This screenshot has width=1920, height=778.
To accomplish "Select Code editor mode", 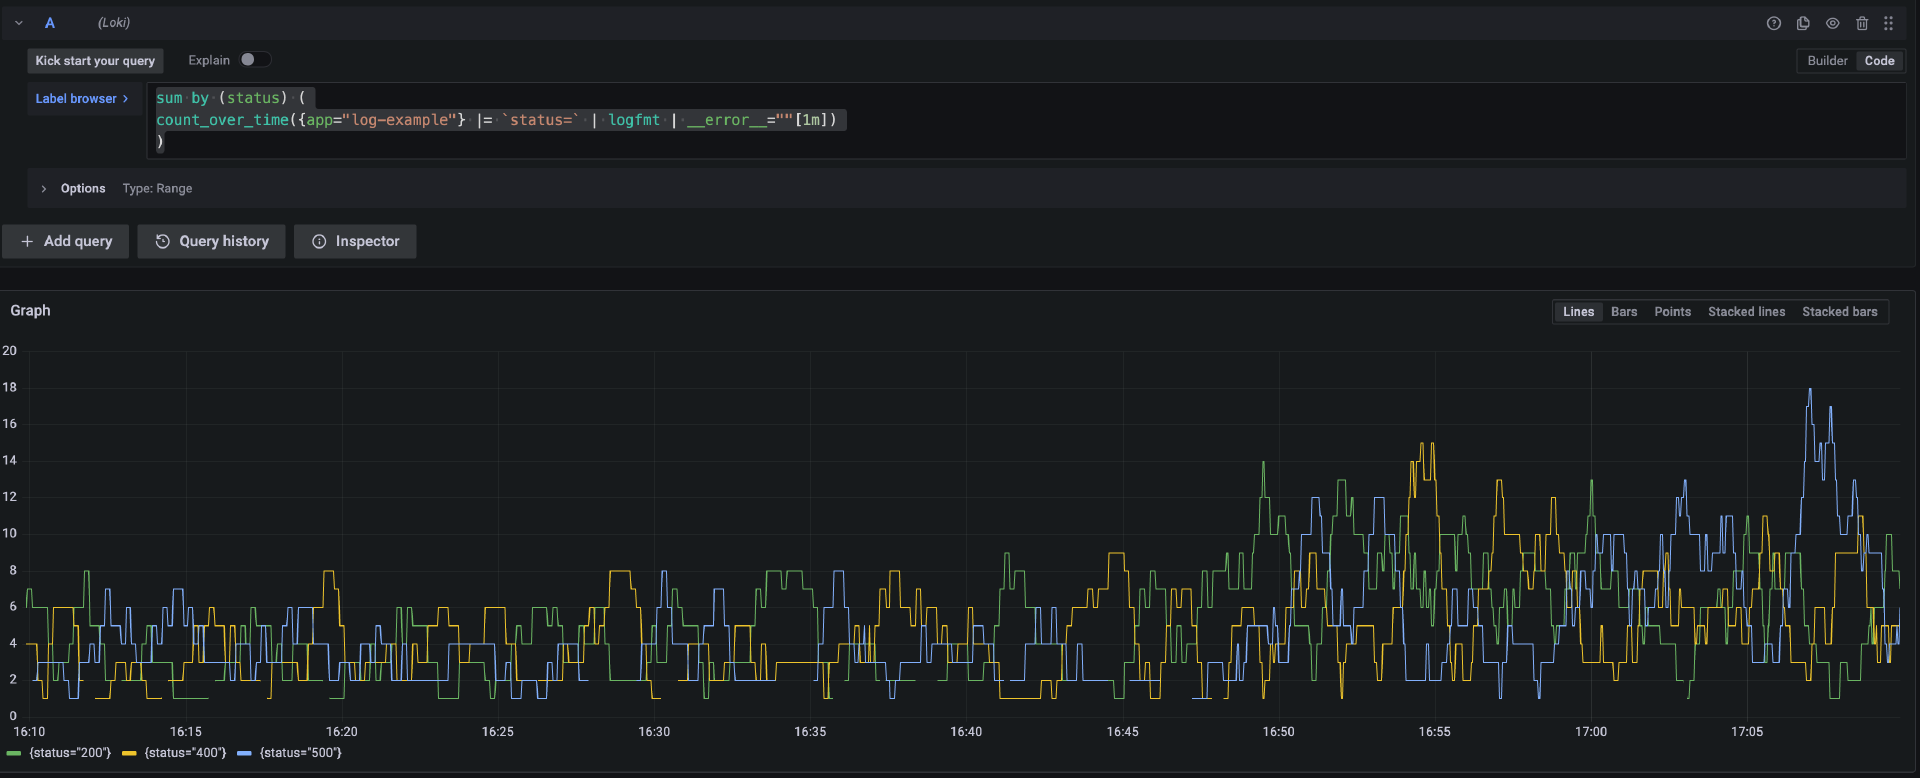I will (x=1879, y=61).
